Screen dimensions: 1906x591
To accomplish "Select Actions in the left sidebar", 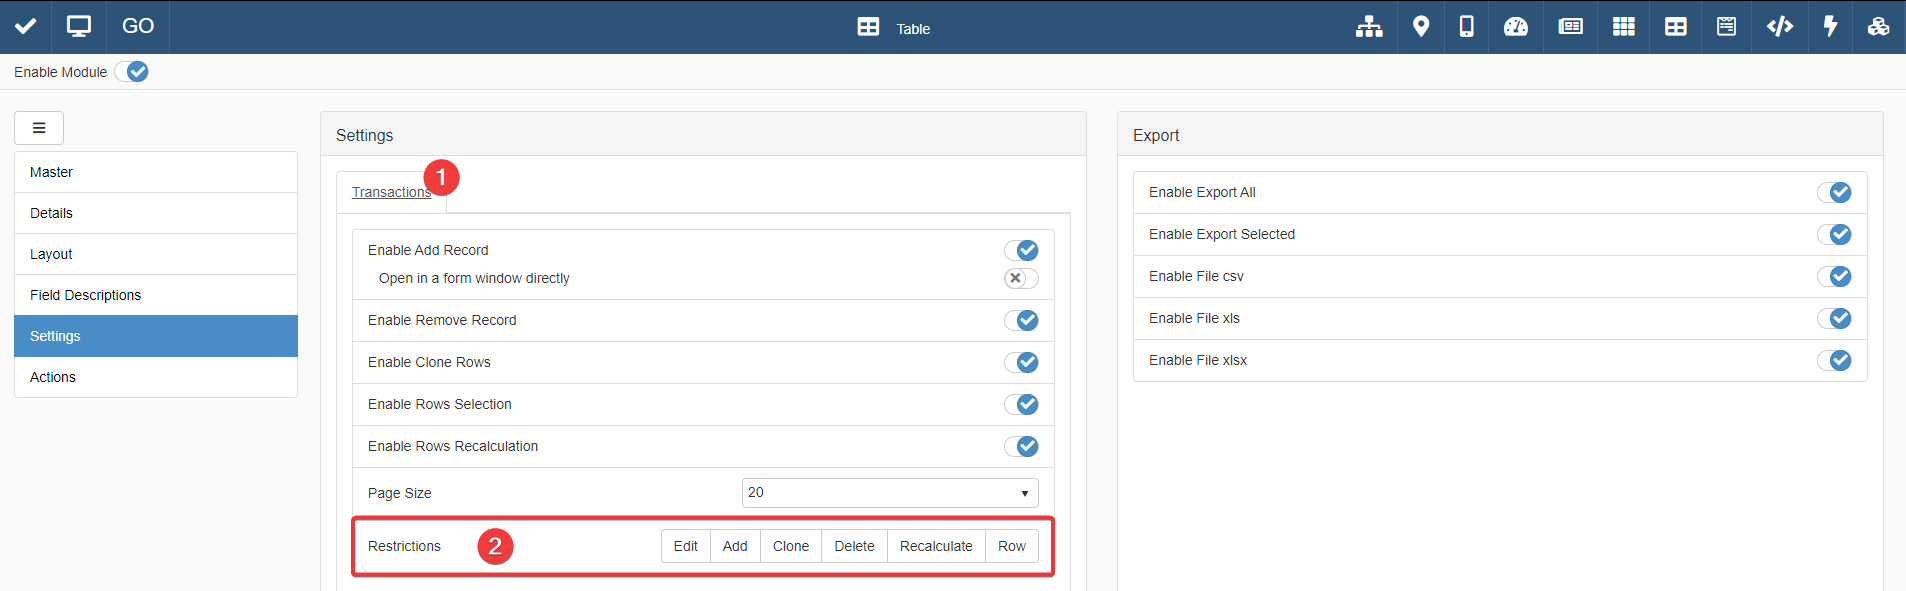I will (53, 377).
